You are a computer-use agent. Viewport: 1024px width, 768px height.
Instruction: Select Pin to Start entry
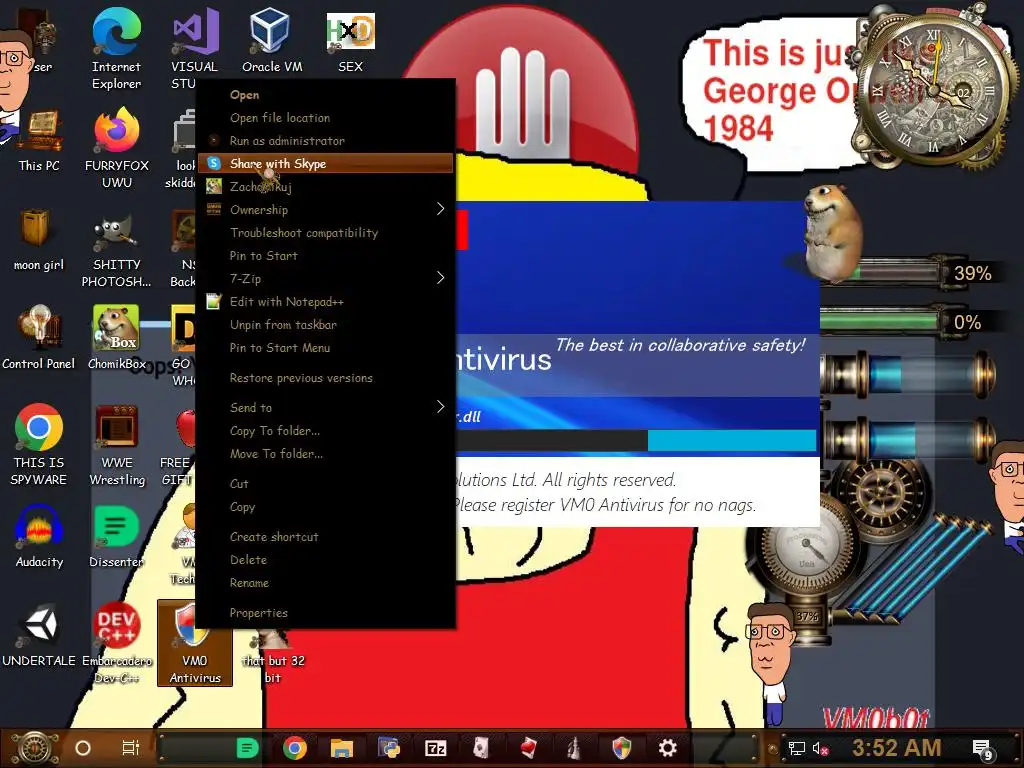coord(325,255)
